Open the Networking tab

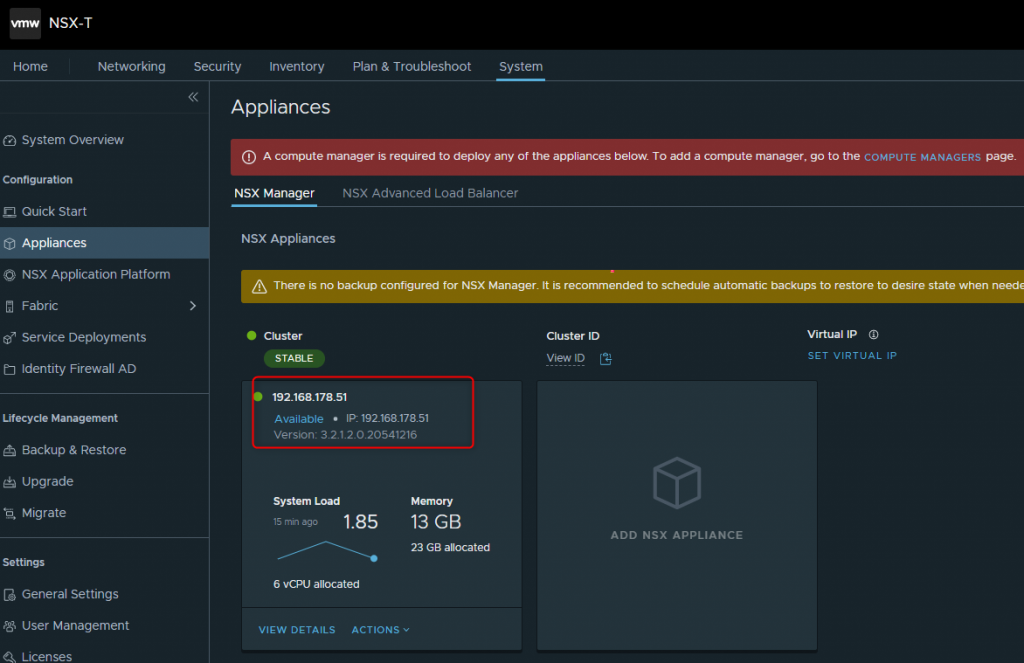click(131, 66)
